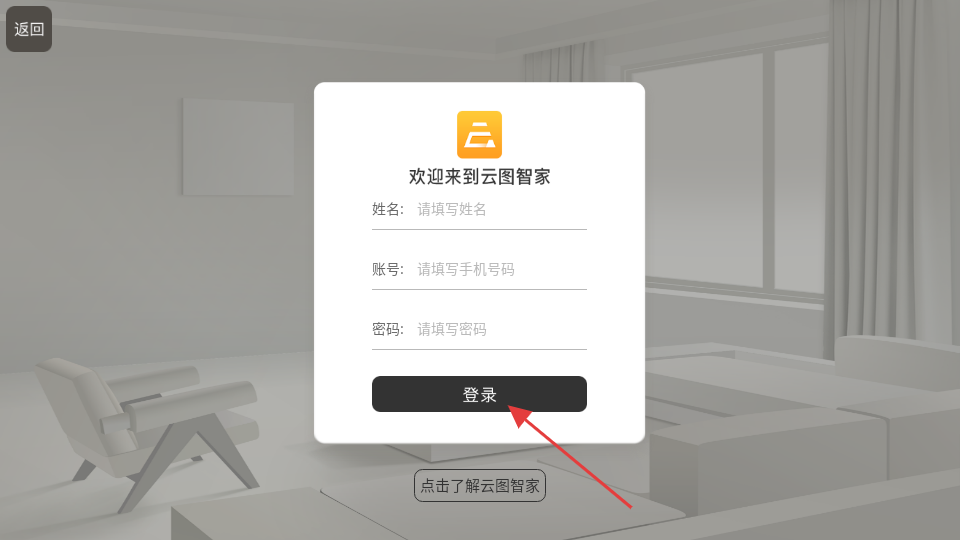Screen dimensions: 960x540
Task: Focus the 请填写密码 password input field
Action: [501, 329]
